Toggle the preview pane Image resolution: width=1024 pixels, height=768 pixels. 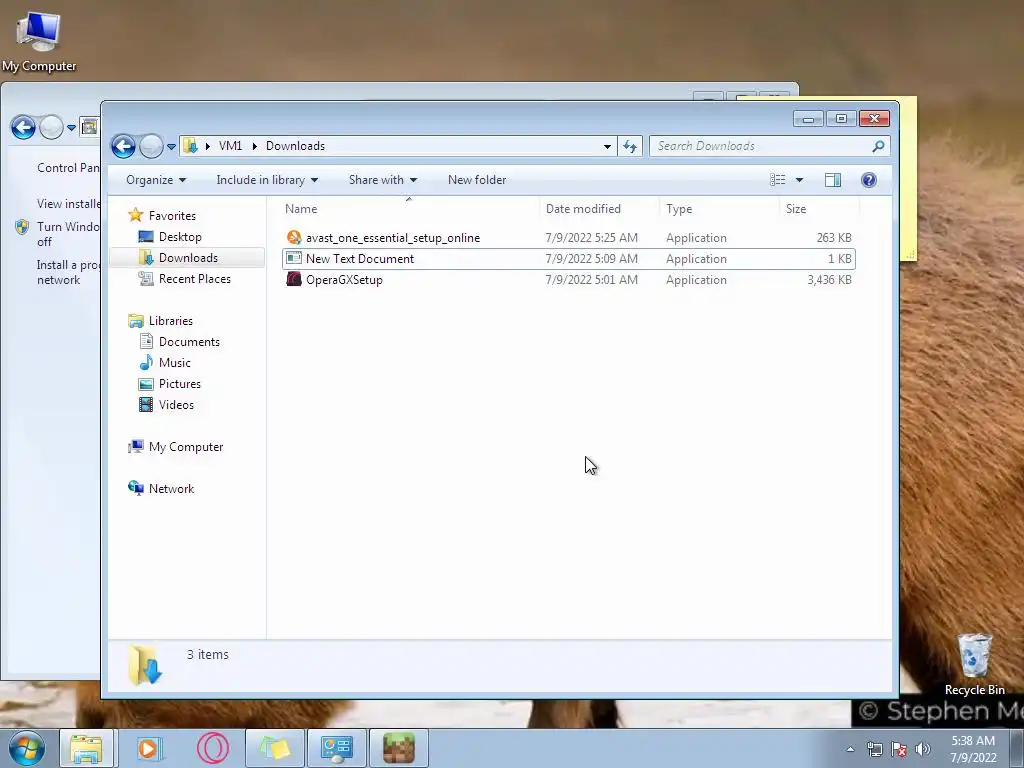[x=833, y=180]
